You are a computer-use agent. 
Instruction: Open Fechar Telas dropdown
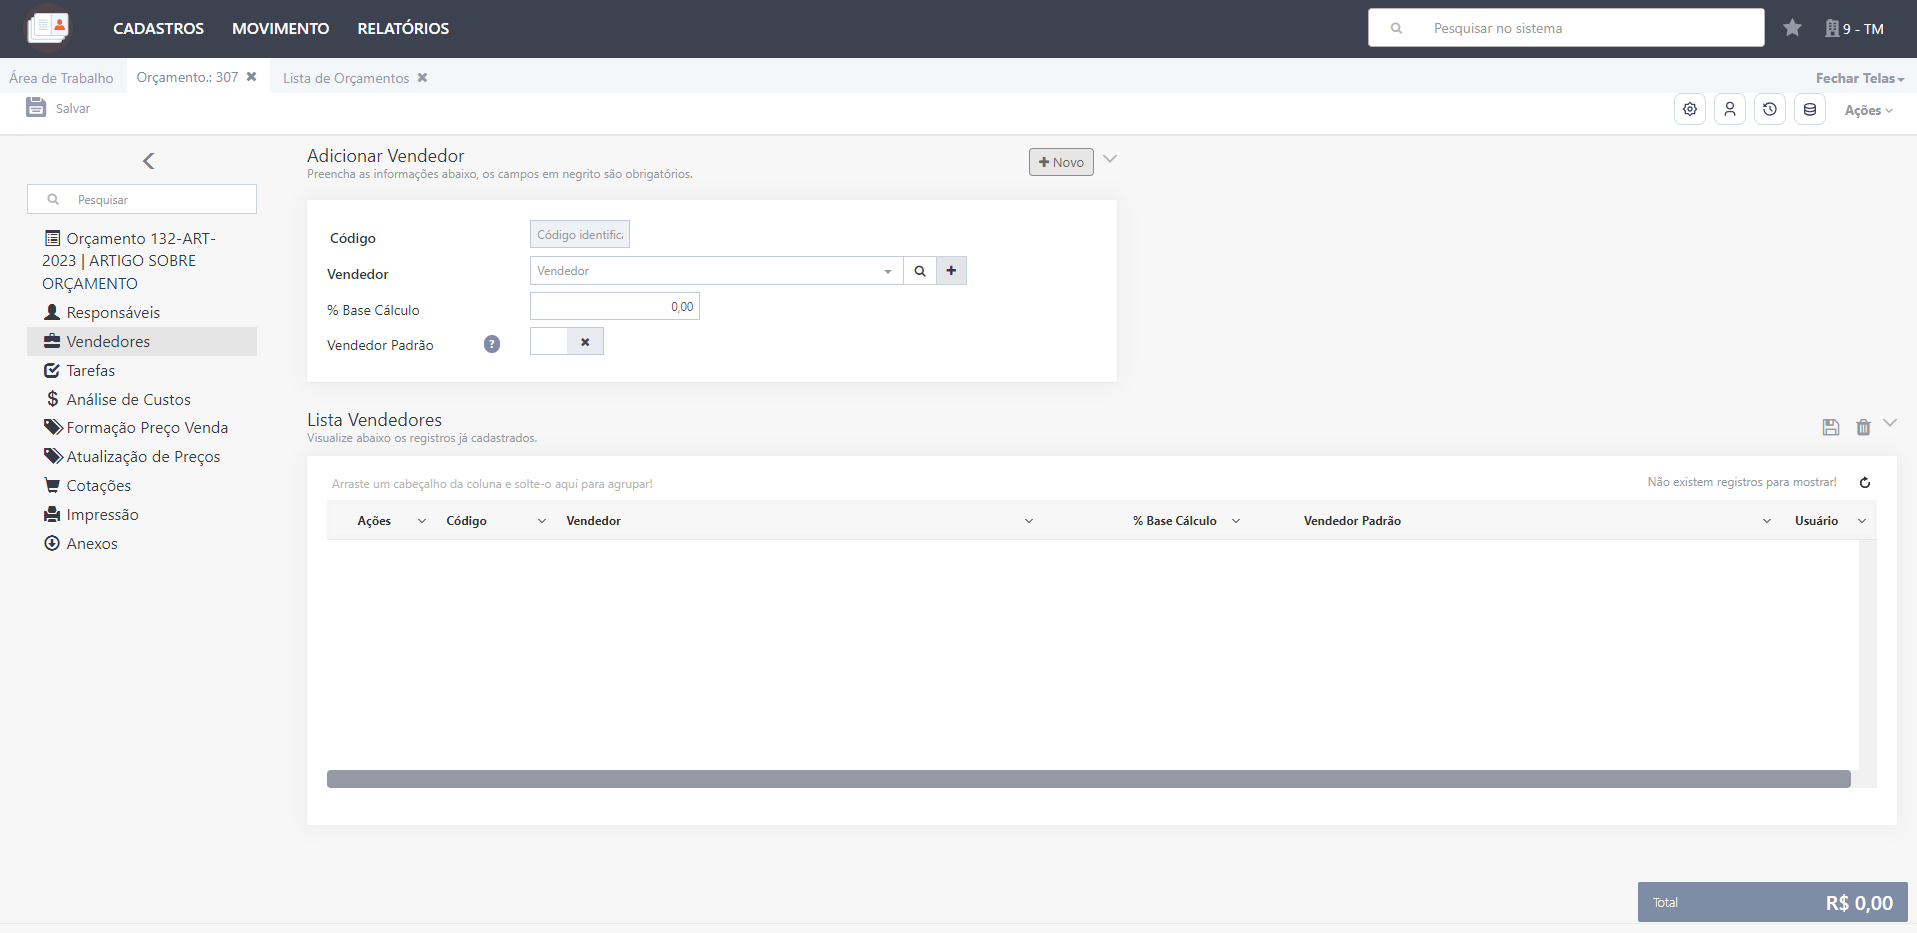coord(1860,78)
